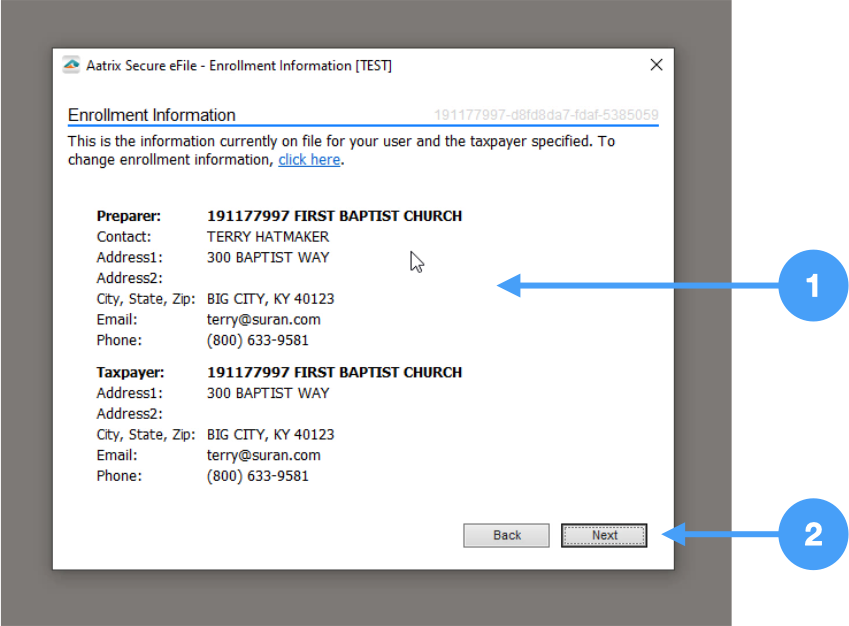
Task: Click the blue numbered callout circle 1
Action: tap(812, 286)
